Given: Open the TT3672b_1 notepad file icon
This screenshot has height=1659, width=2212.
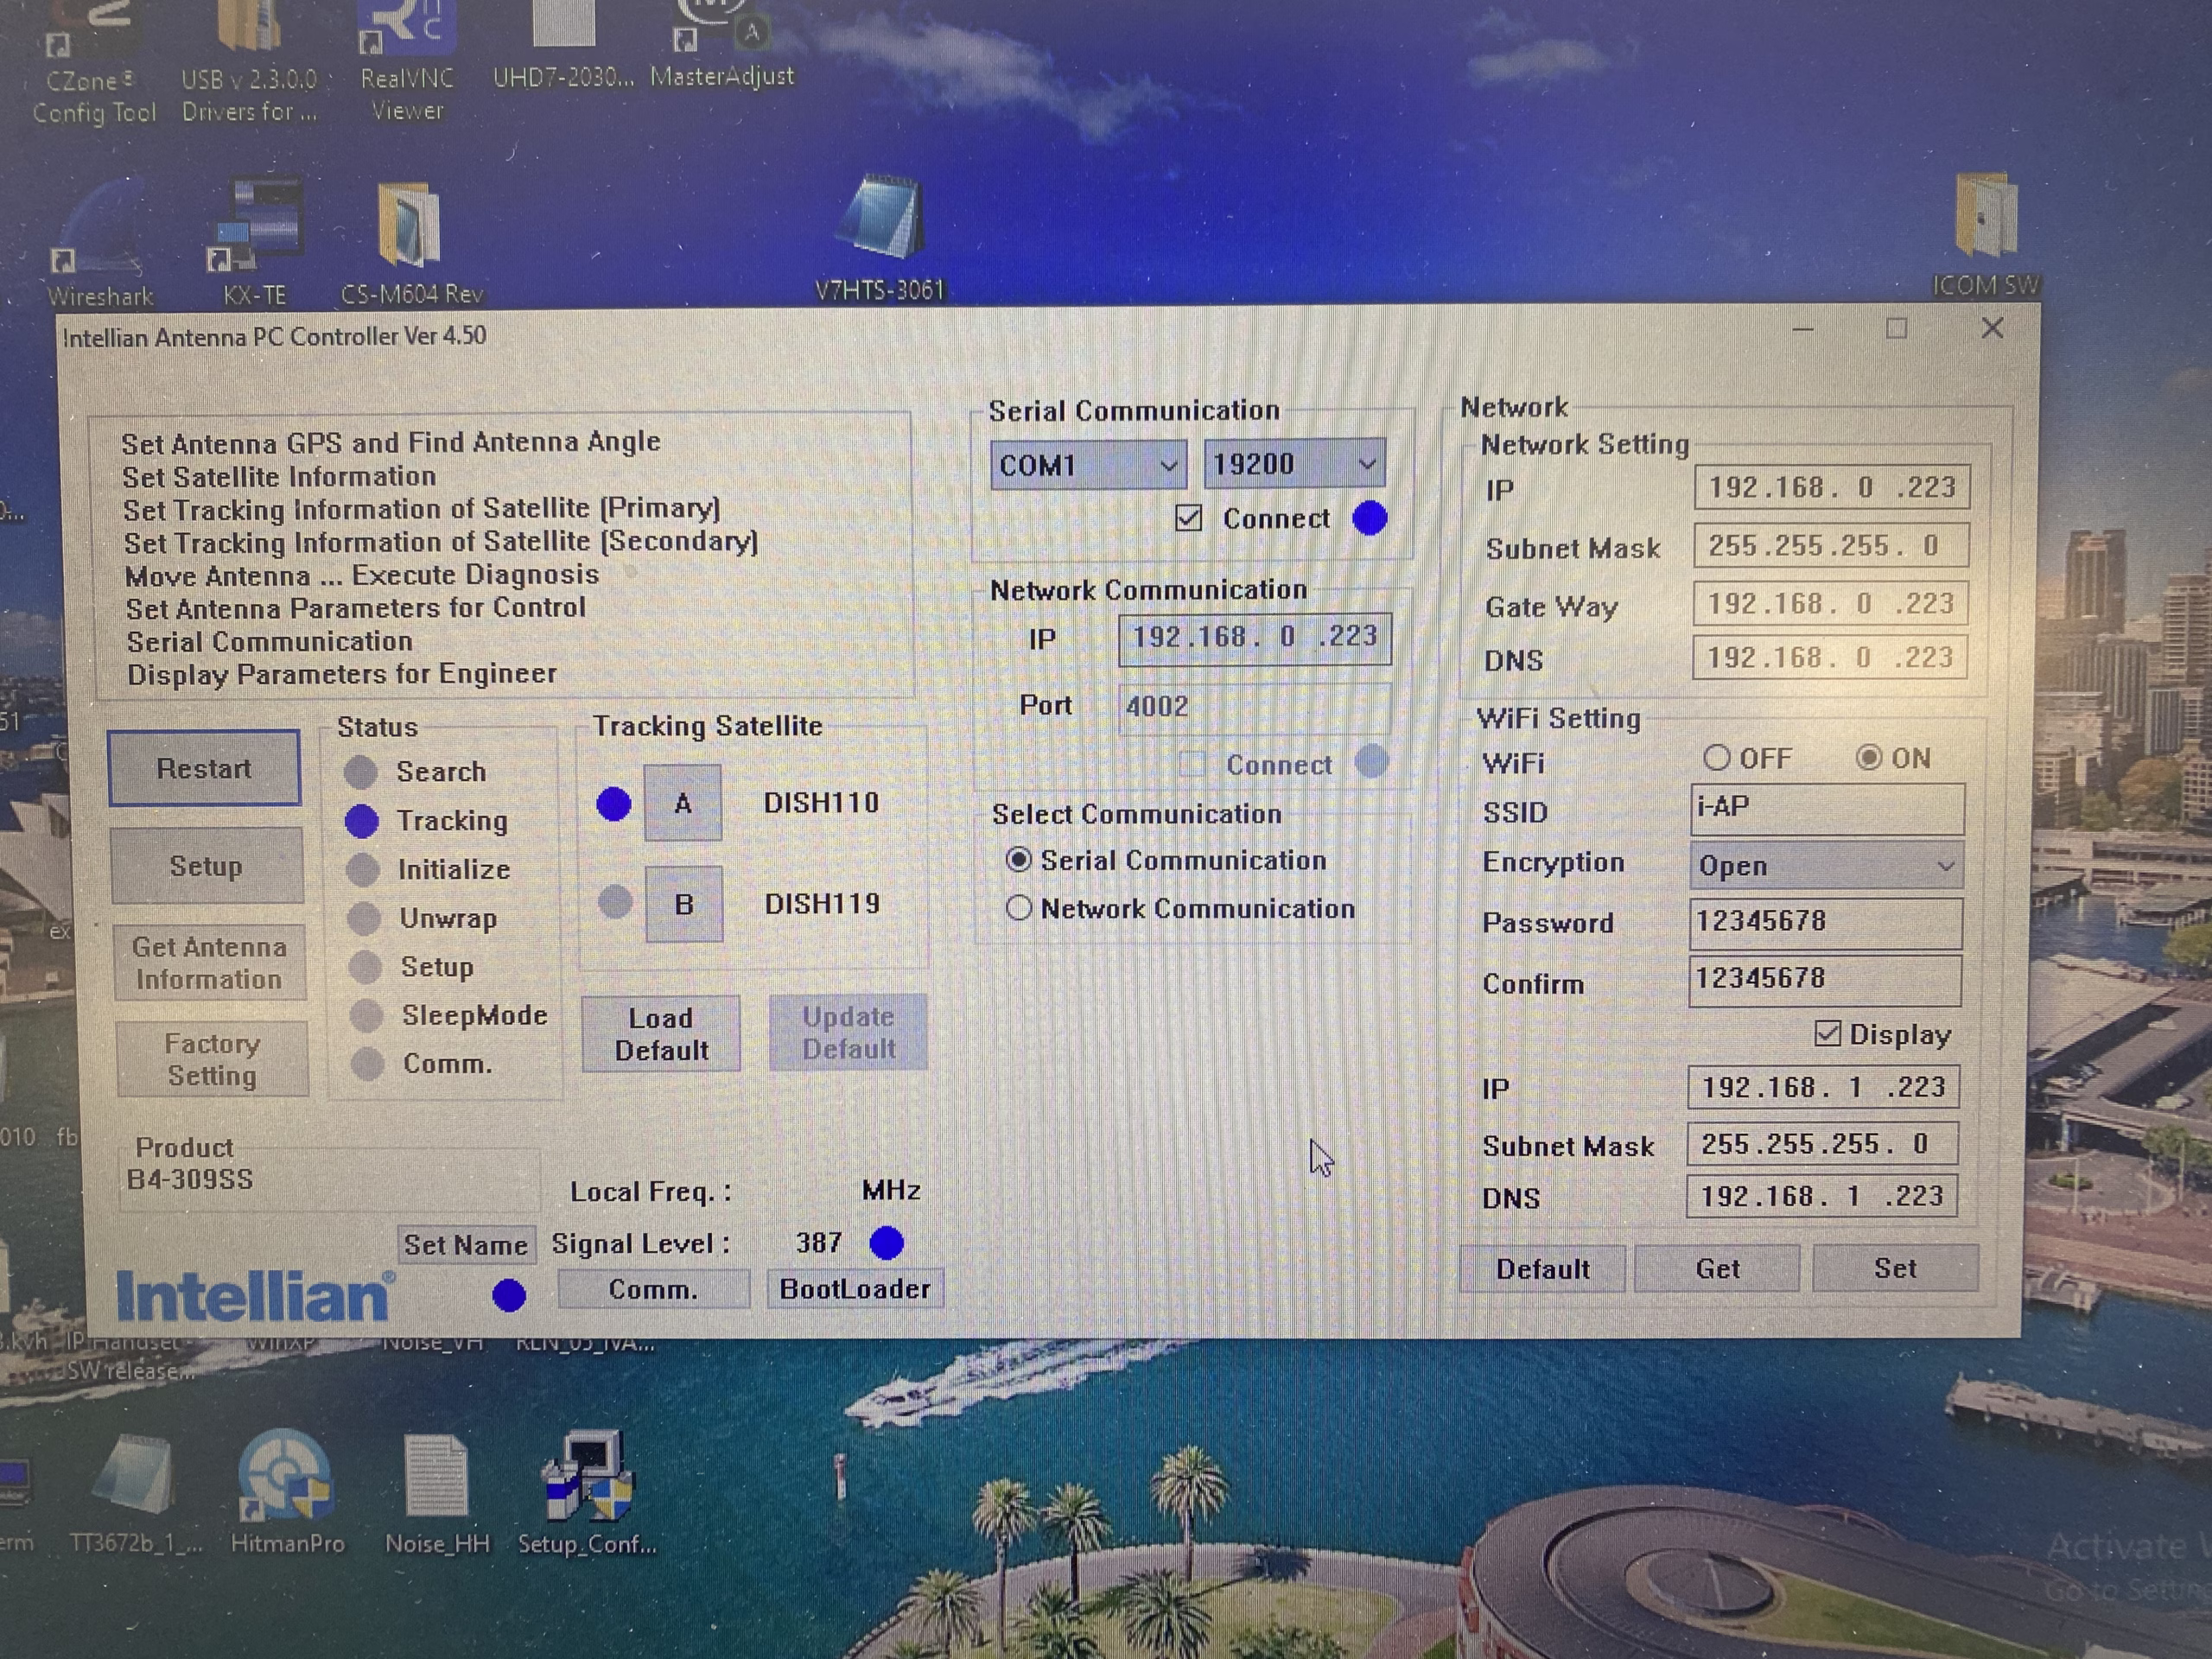Looking at the screenshot, I should click(x=135, y=1493).
